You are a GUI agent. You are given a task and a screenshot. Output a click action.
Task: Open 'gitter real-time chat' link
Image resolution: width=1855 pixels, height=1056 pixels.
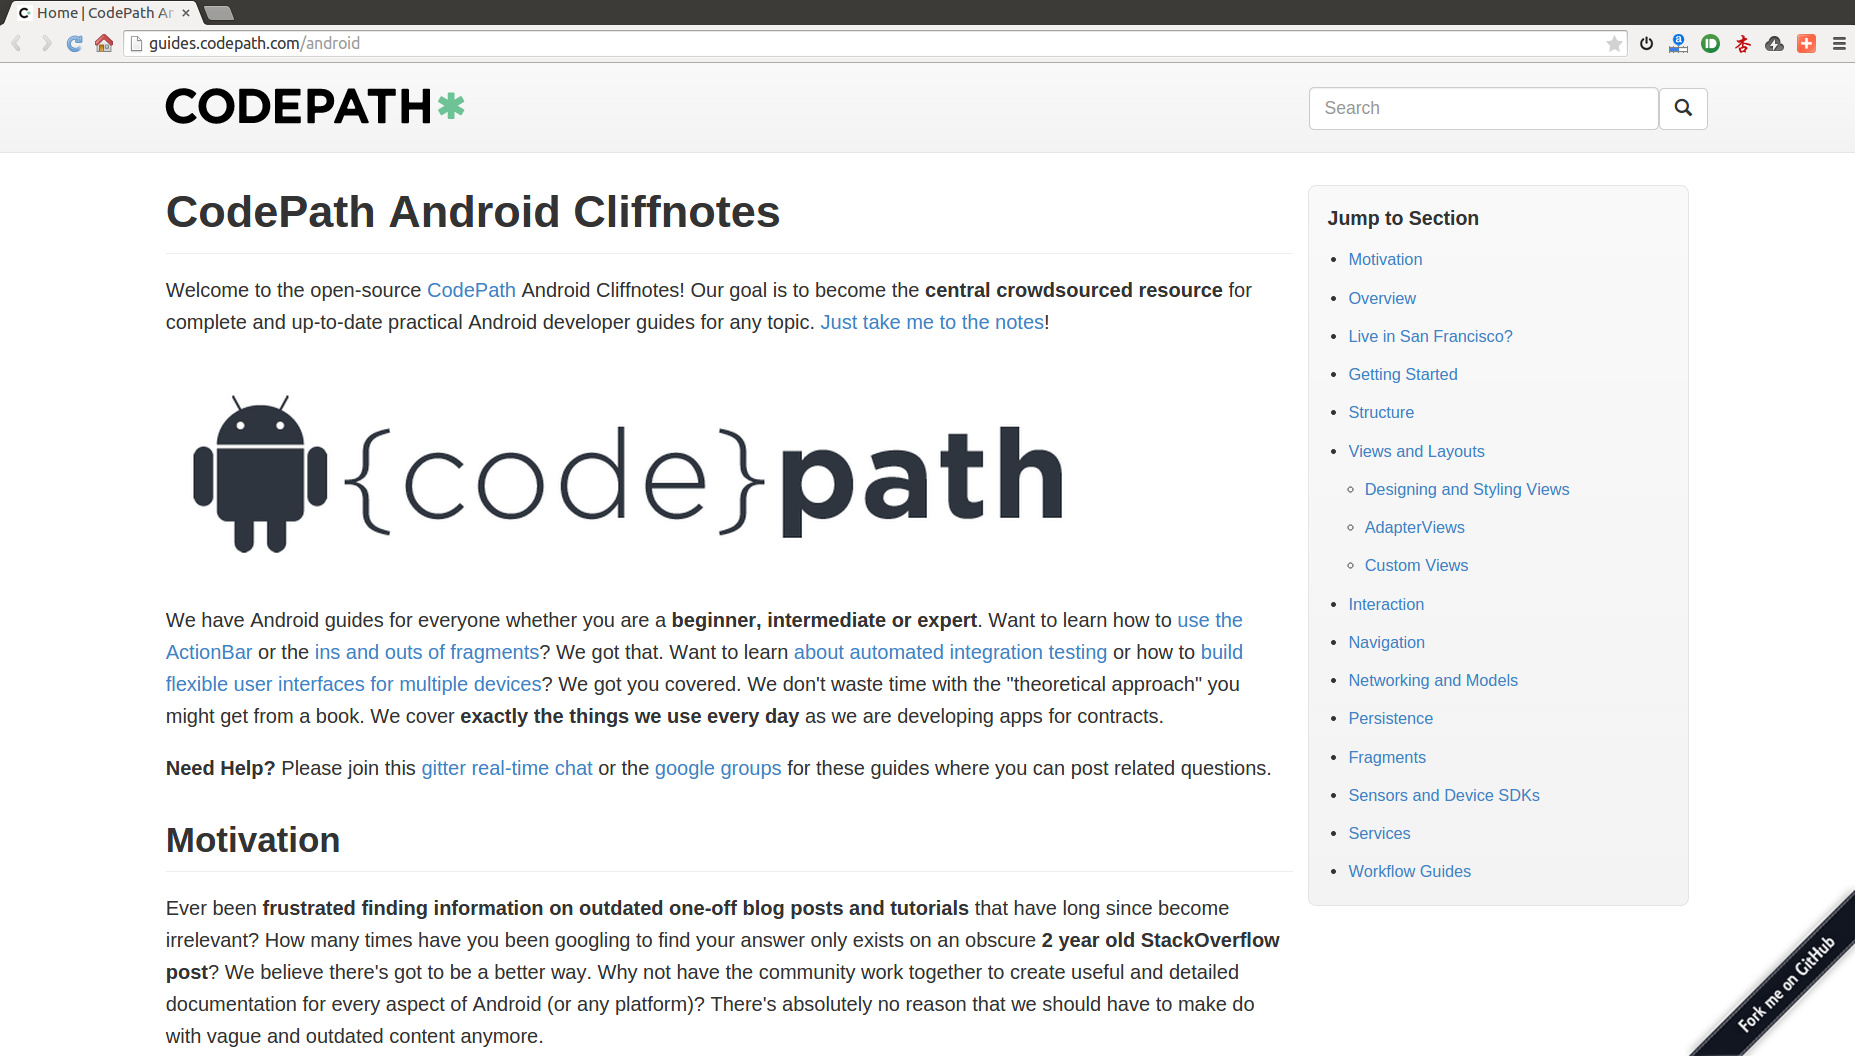click(x=507, y=768)
